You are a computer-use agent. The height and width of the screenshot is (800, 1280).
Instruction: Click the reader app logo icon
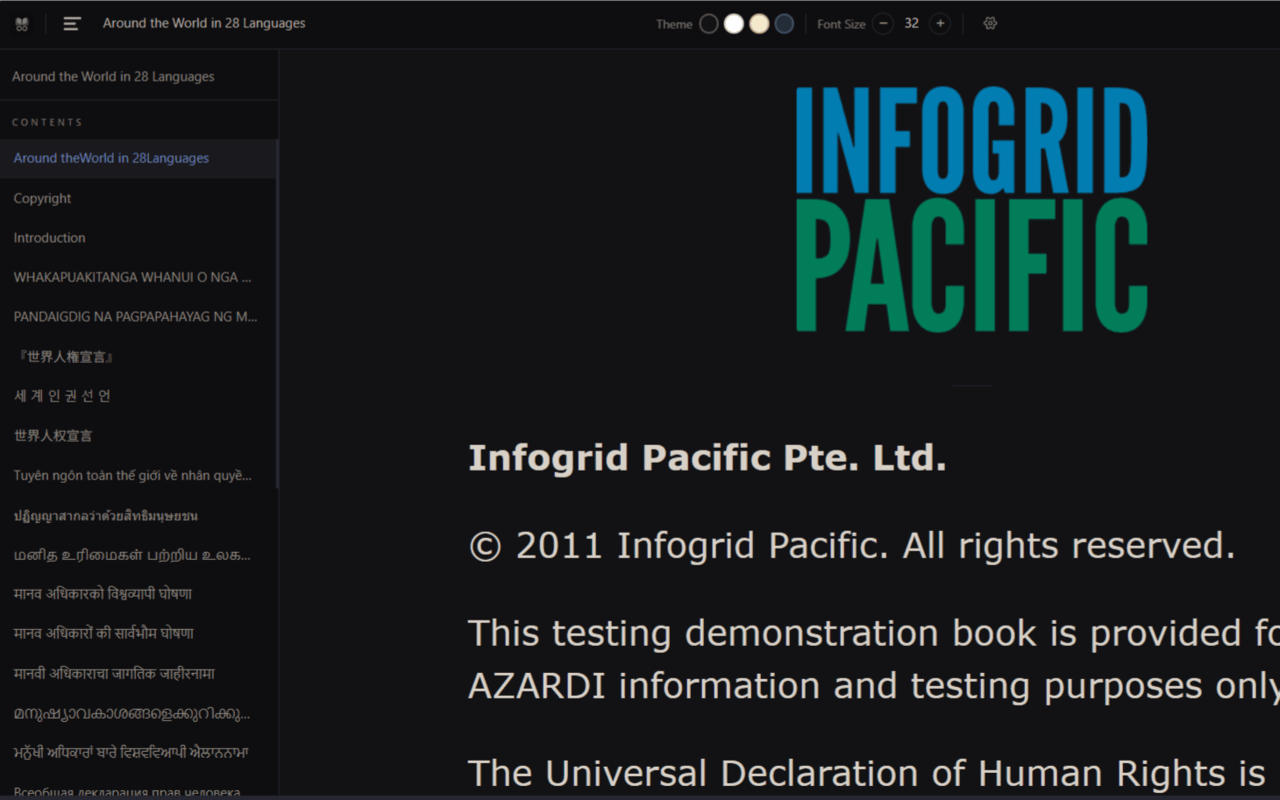coord(22,23)
